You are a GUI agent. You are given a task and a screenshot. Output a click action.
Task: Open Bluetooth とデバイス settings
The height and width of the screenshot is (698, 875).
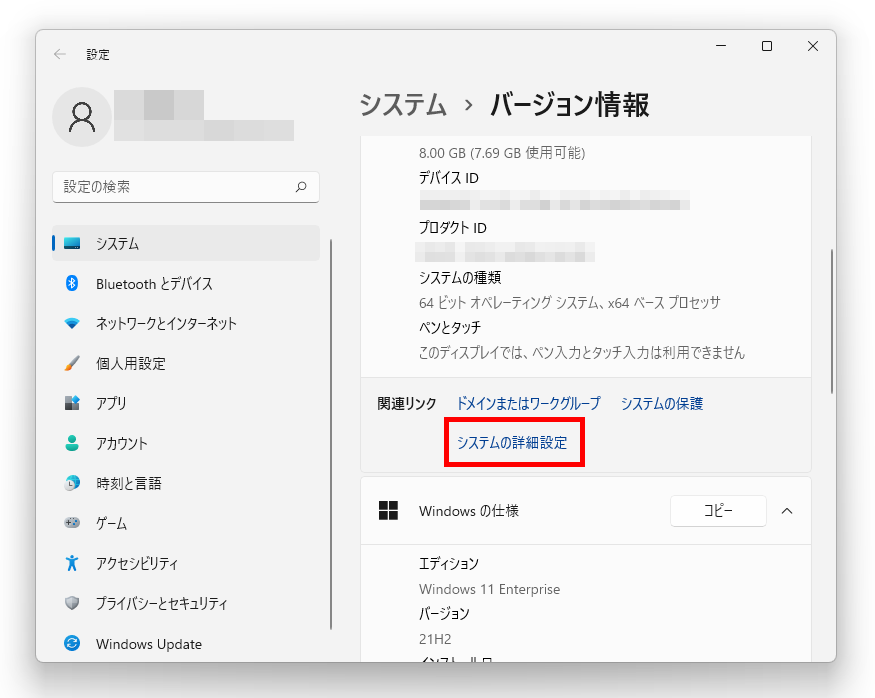click(x=186, y=283)
